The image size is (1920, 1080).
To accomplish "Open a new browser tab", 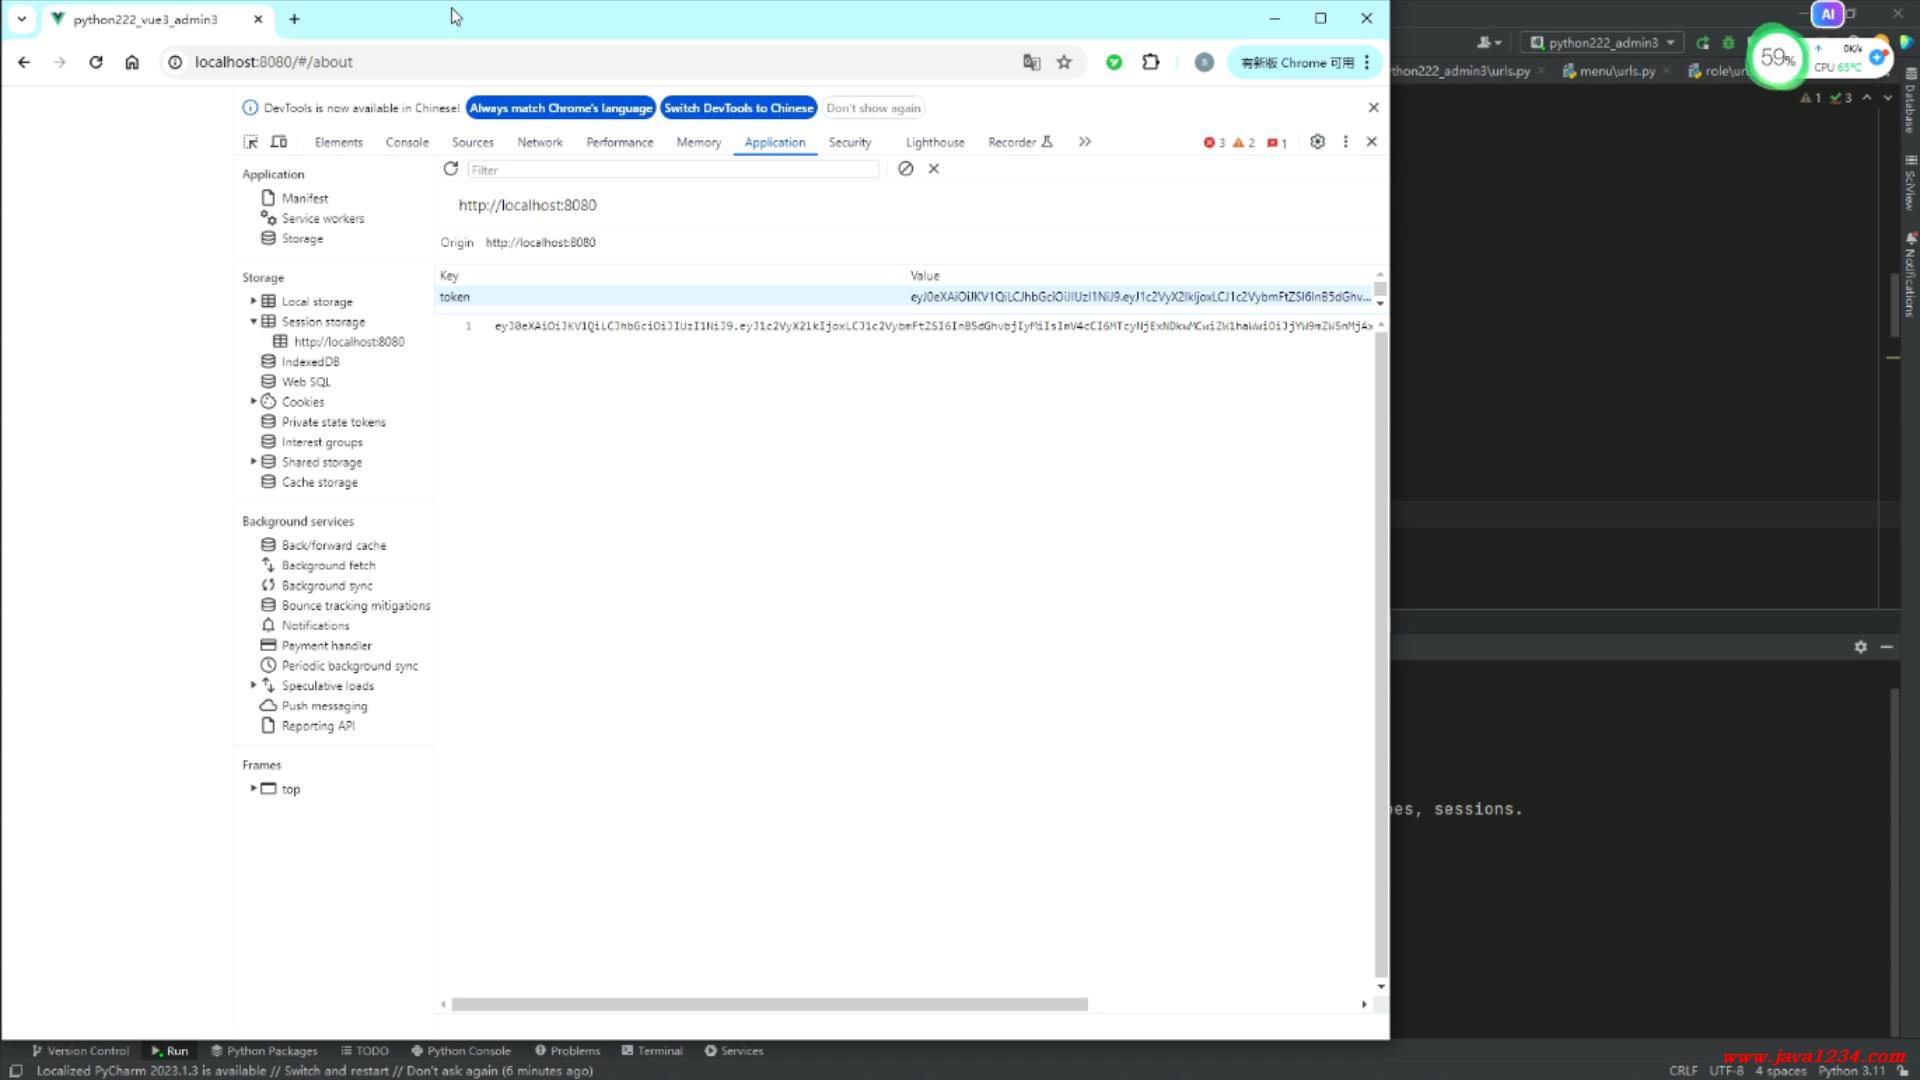I will [294, 19].
